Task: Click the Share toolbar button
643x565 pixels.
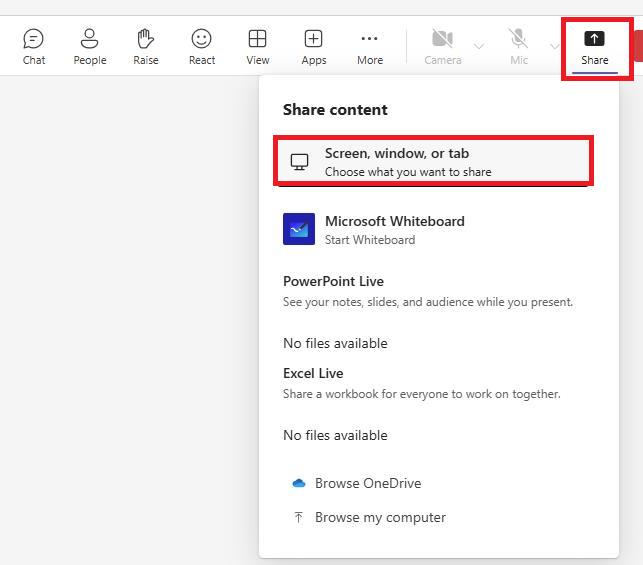Action: point(595,48)
